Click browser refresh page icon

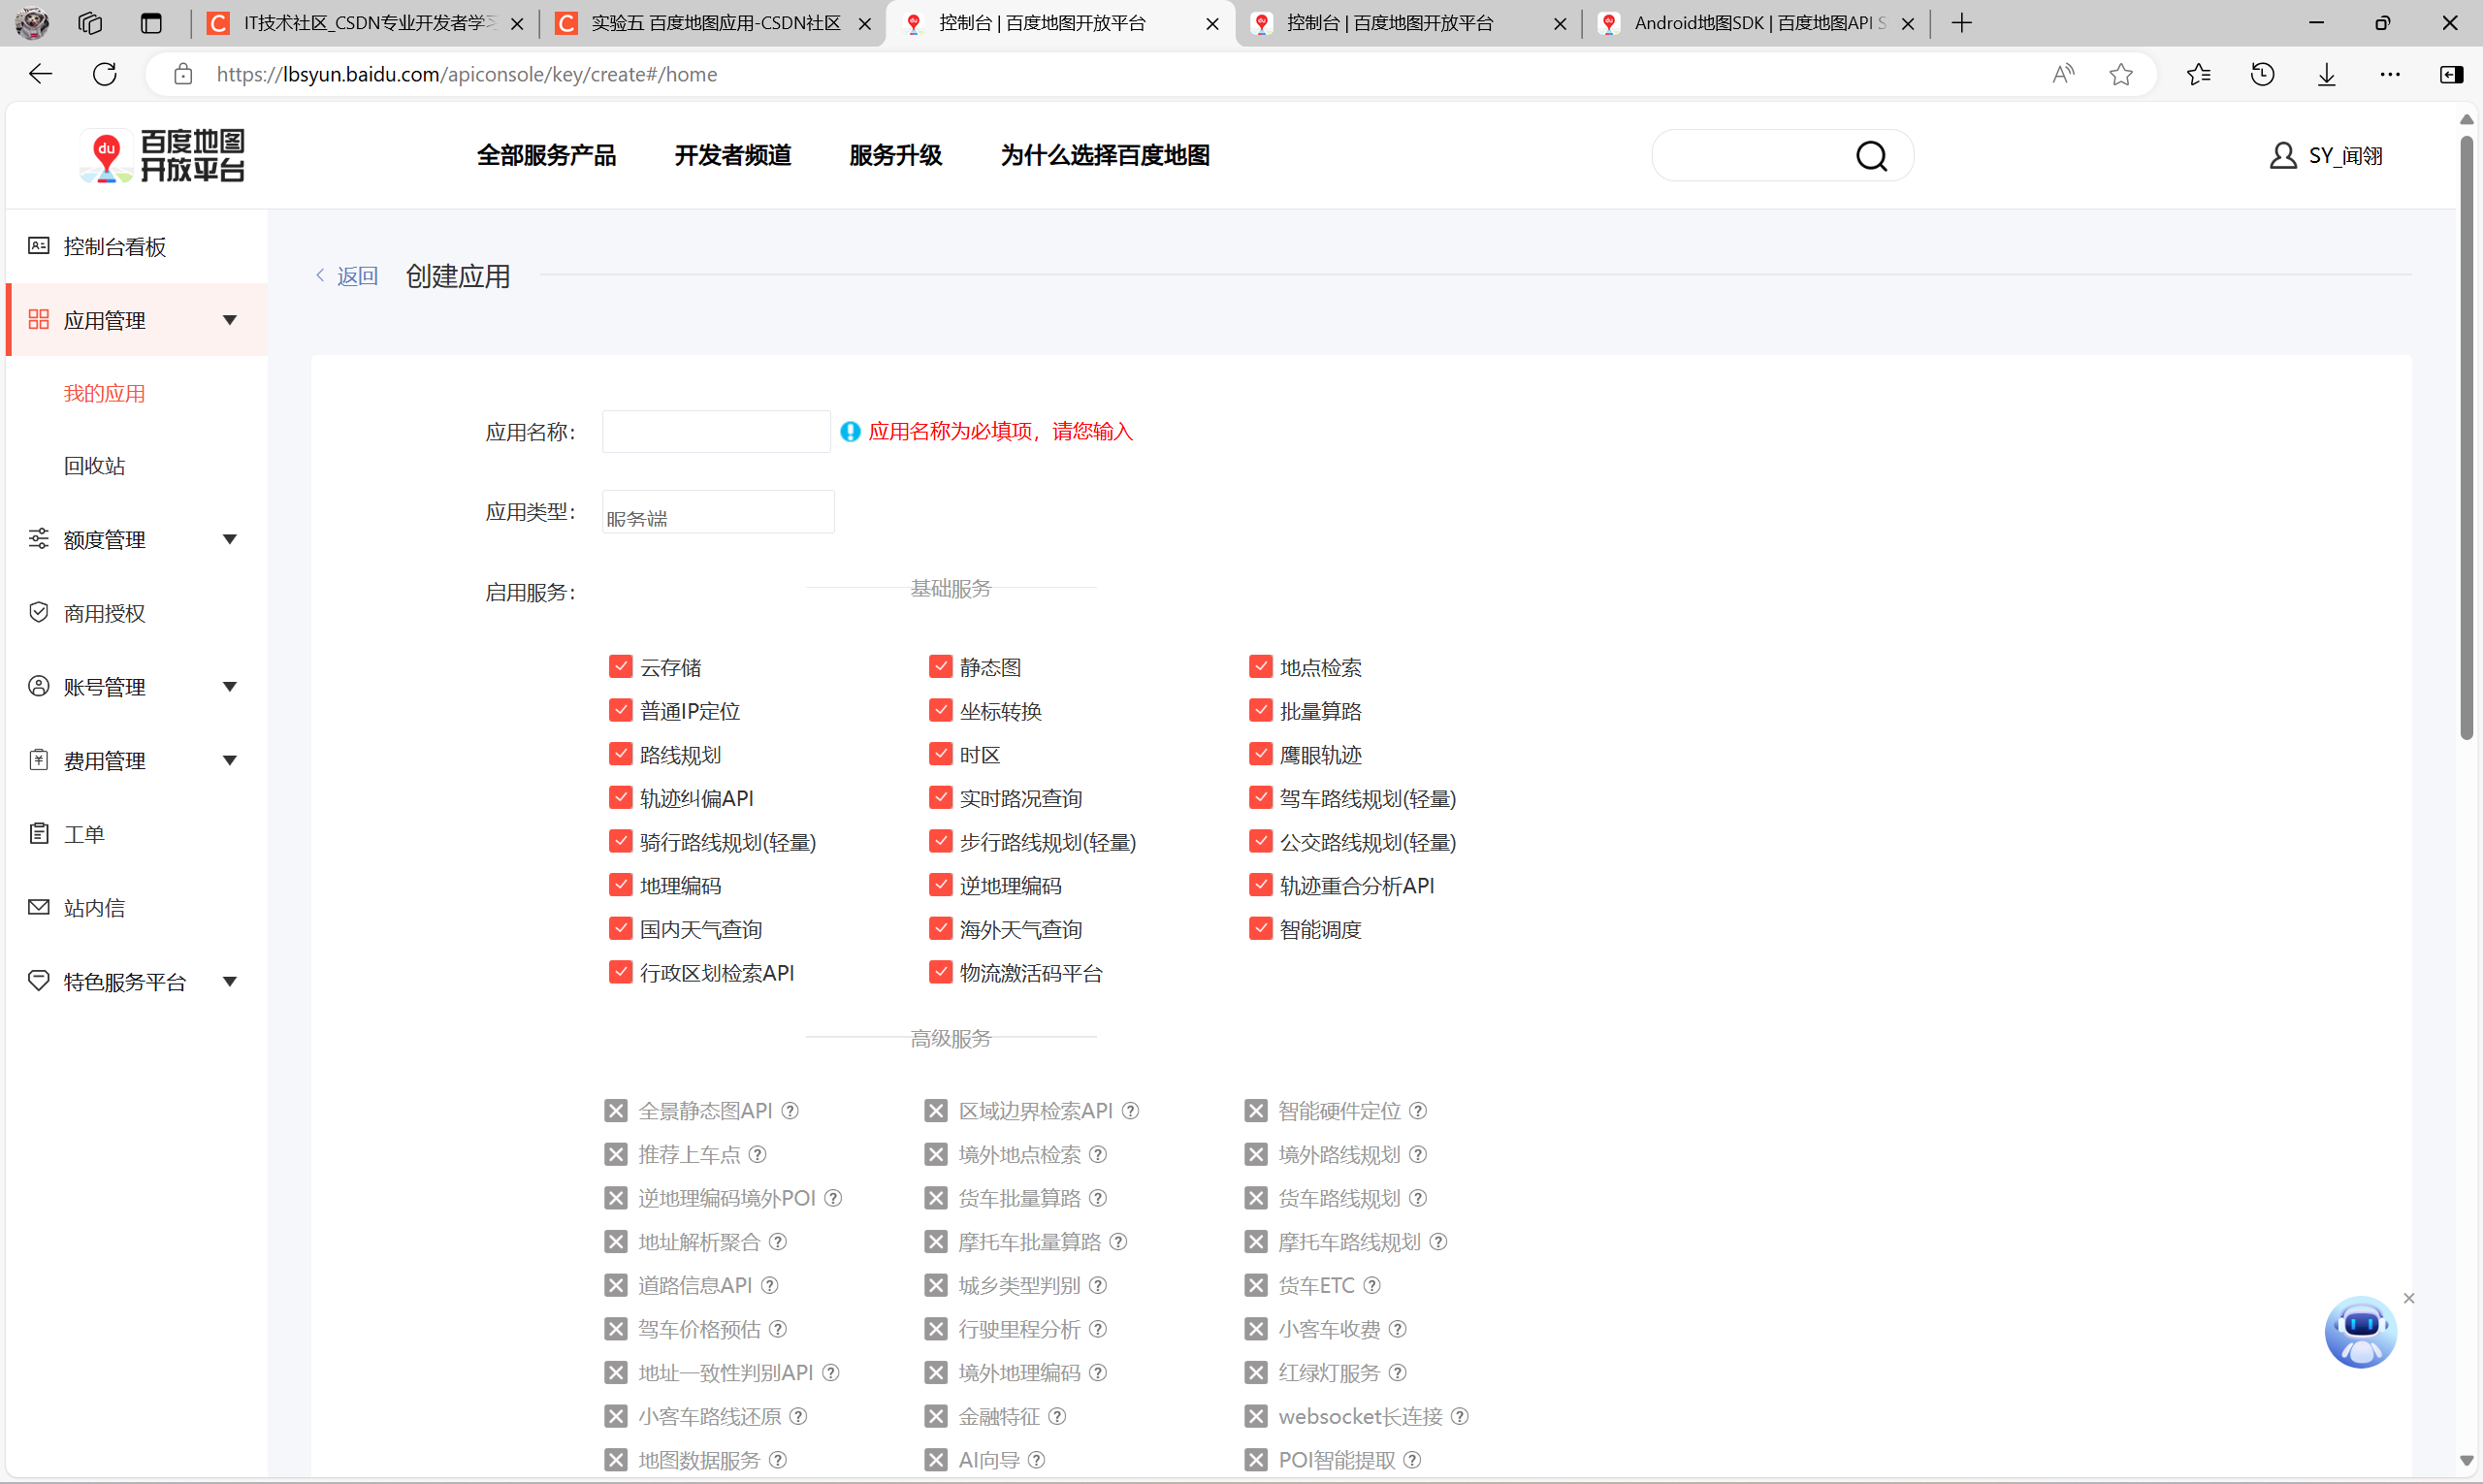click(x=105, y=74)
